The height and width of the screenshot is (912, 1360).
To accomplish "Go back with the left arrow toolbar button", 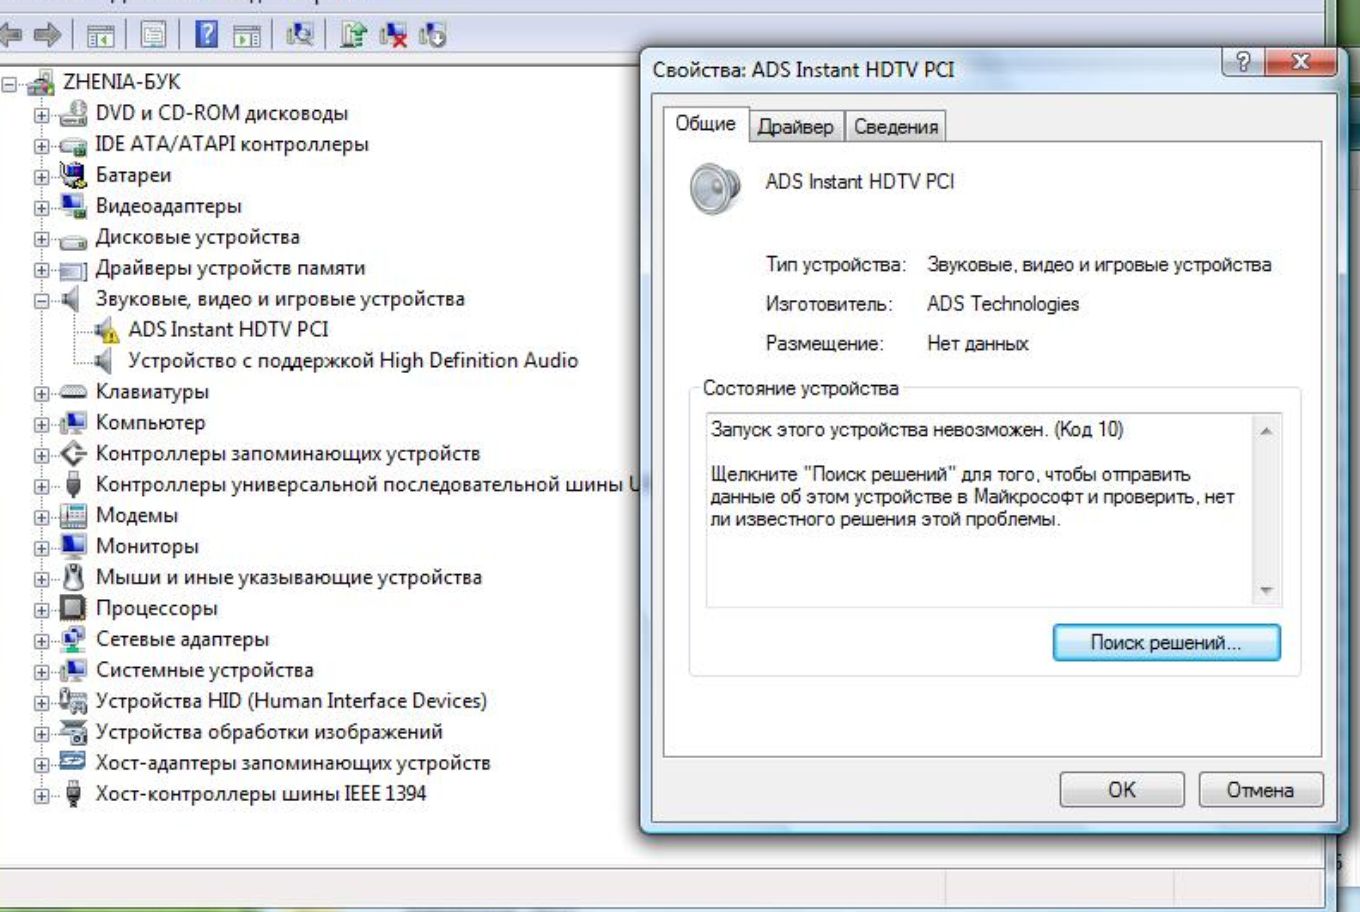I will [11, 36].
